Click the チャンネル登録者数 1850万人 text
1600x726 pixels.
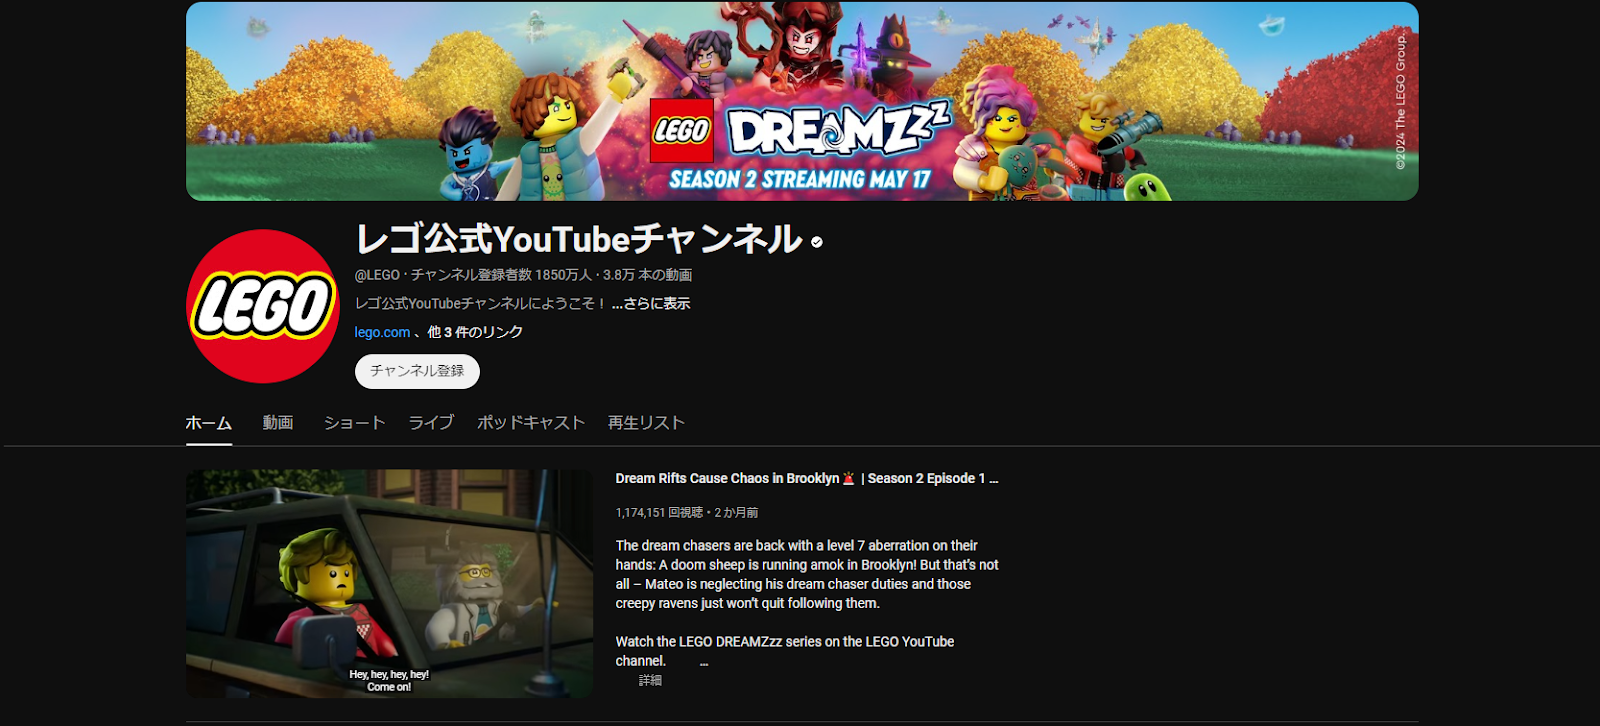tap(501, 275)
